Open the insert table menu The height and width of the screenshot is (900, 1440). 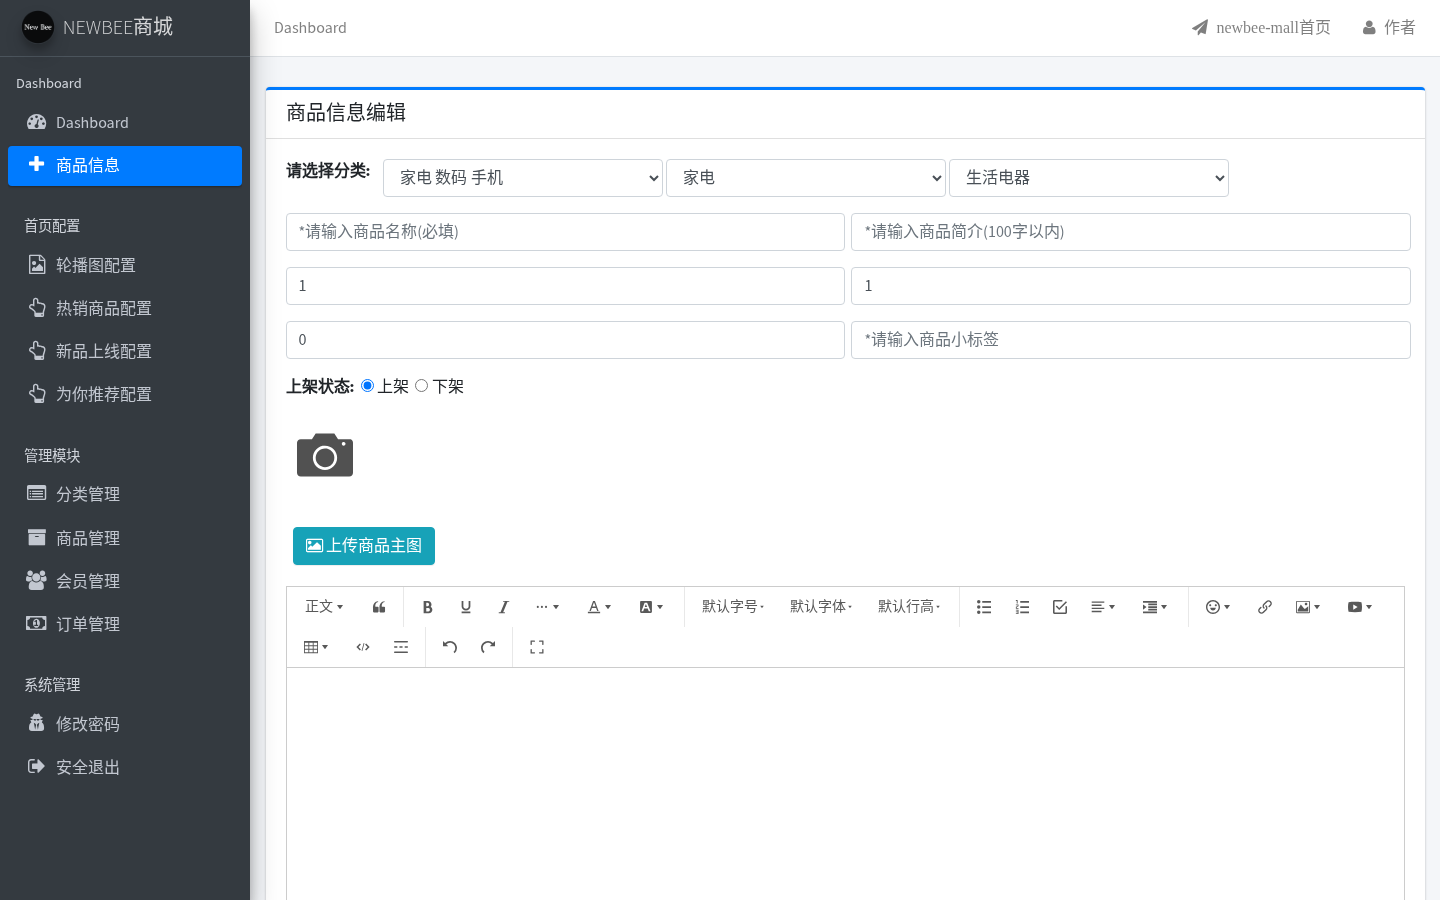pyautogui.click(x=315, y=647)
